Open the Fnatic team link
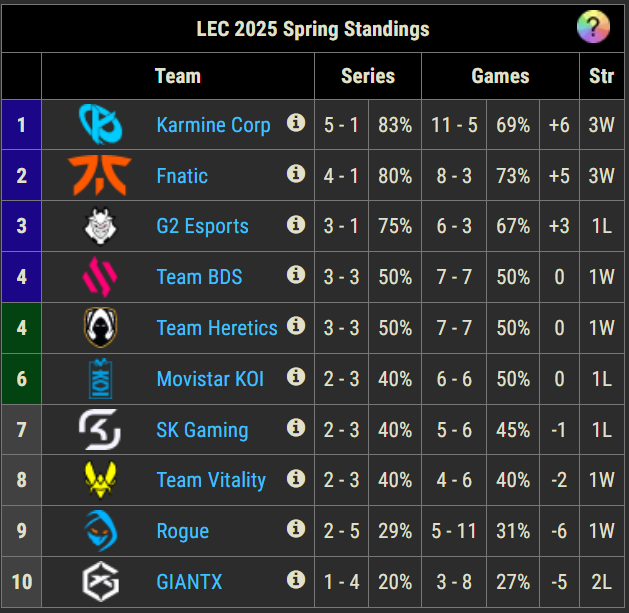 [x=182, y=176]
